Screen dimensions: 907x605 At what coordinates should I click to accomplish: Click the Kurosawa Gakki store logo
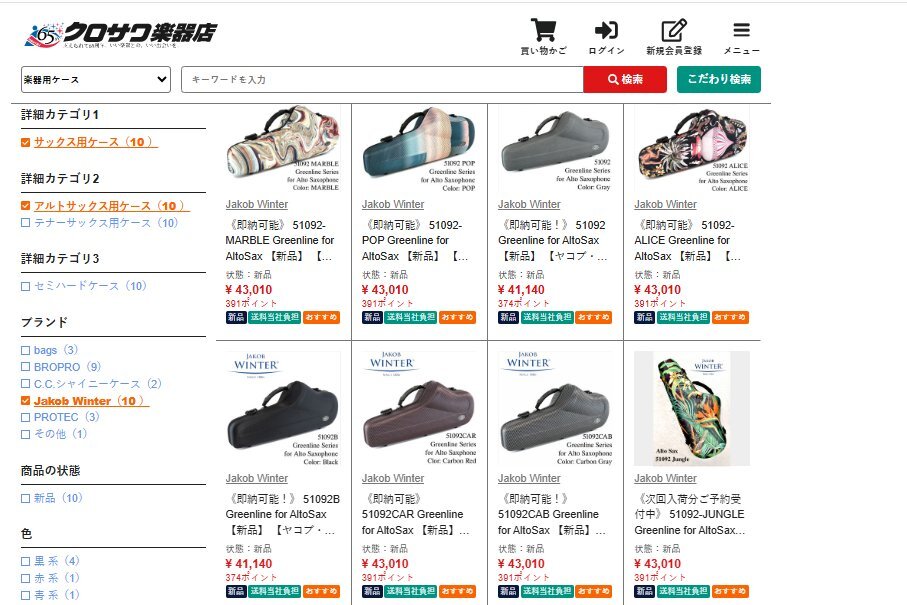[120, 35]
